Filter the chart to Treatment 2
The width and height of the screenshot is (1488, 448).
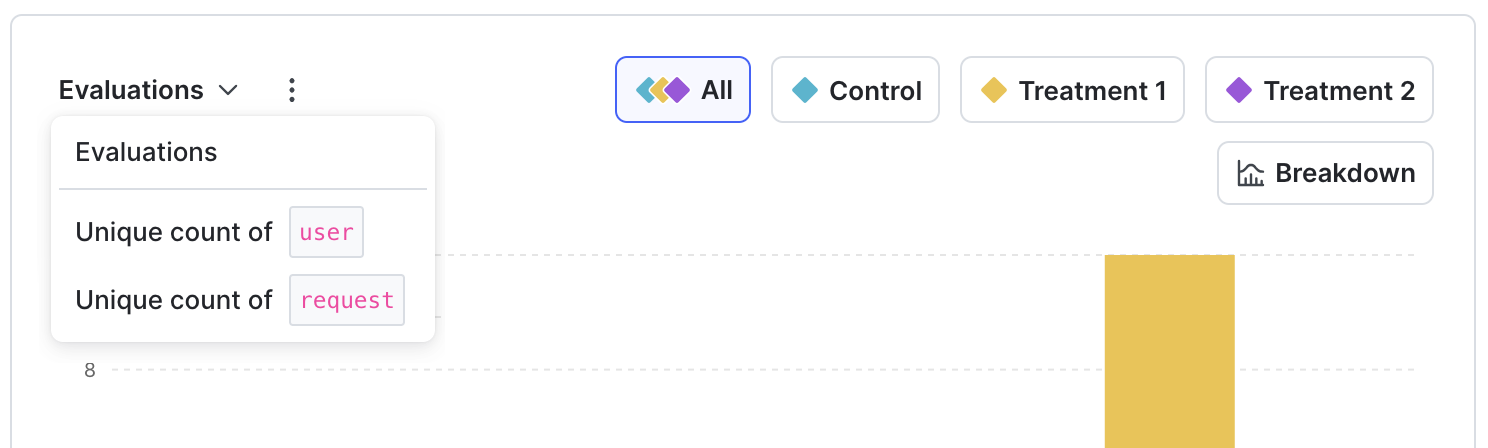[1319, 90]
